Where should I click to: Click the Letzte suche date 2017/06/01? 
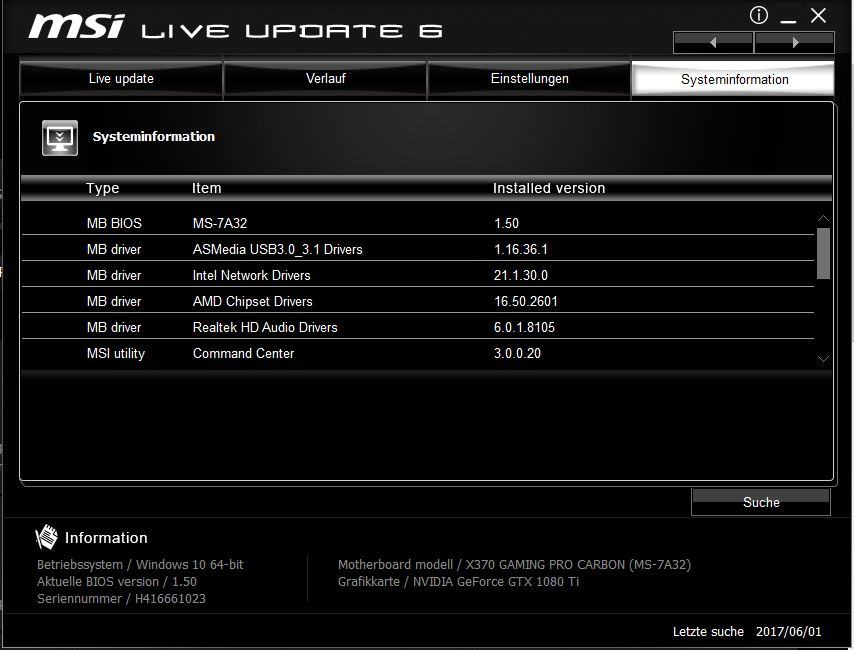(788, 631)
